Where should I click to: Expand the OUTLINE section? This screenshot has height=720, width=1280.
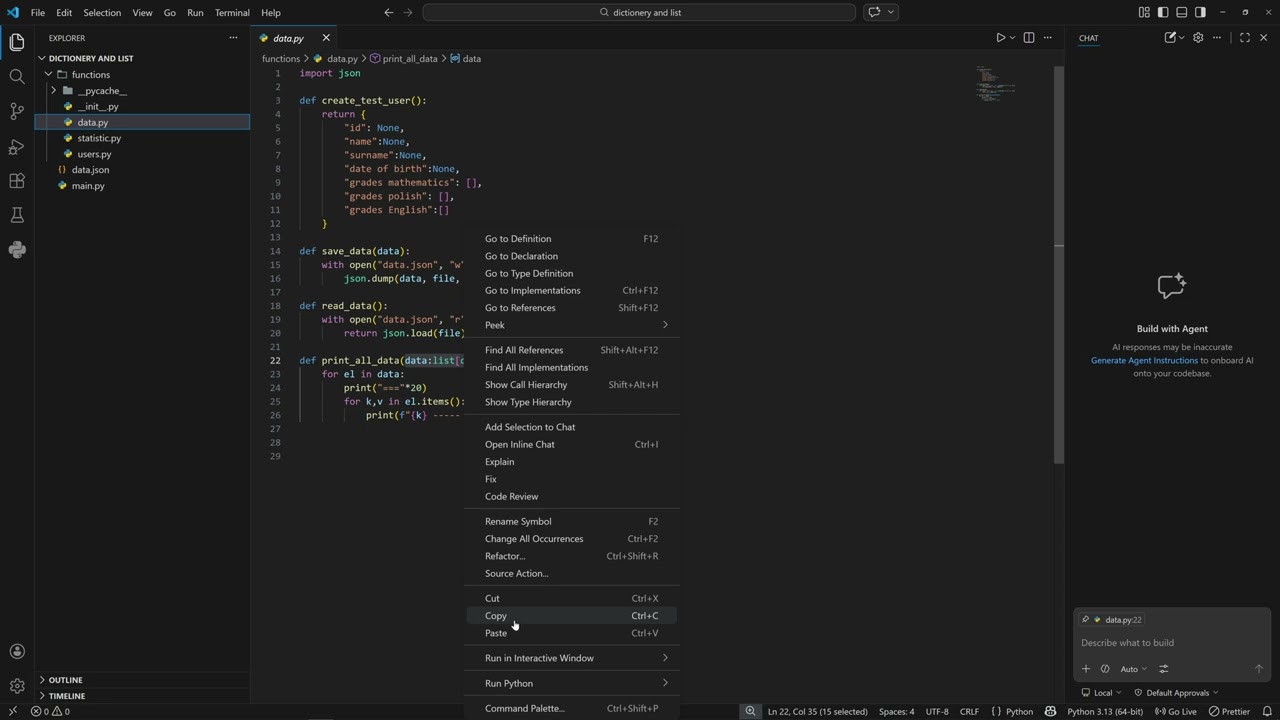pos(65,680)
